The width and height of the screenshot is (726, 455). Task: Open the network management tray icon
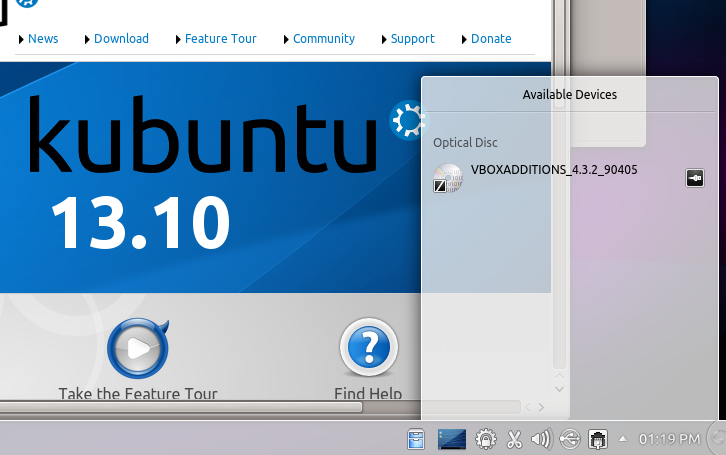[598, 439]
